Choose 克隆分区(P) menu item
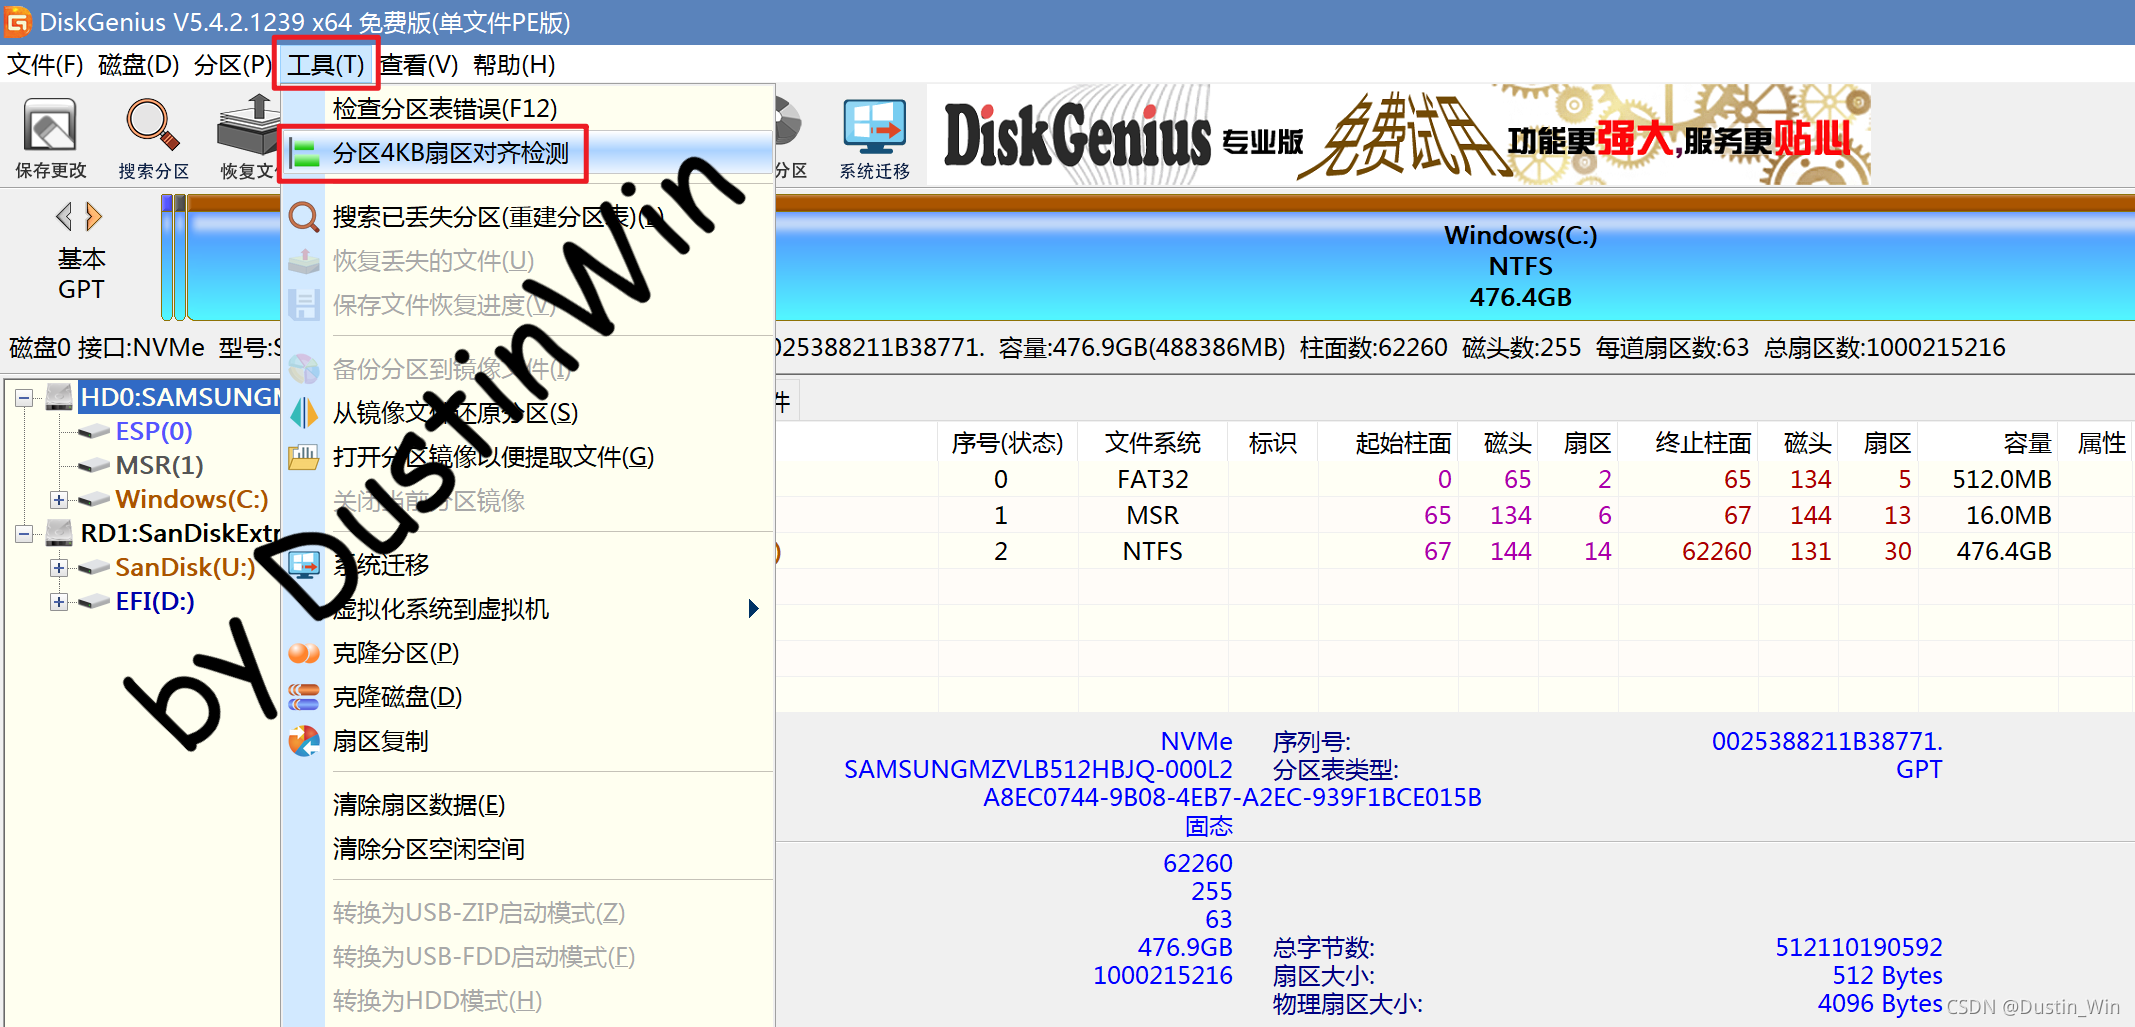 click(529, 653)
